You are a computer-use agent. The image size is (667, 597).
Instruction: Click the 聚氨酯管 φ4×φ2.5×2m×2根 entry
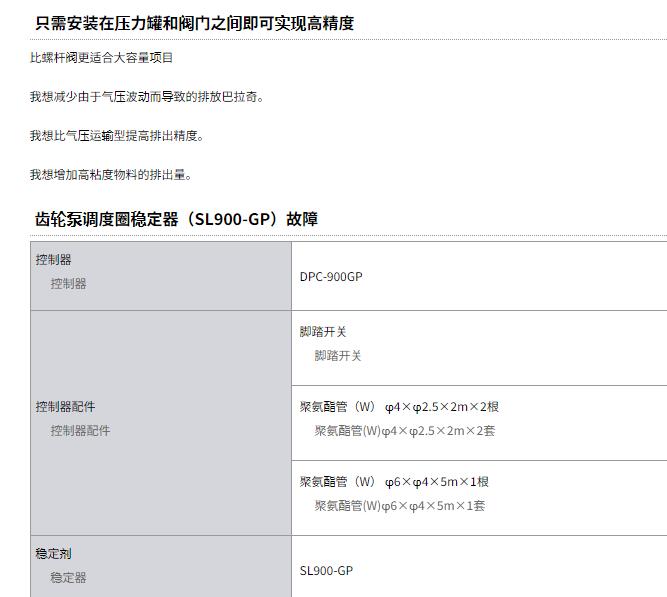(399, 407)
